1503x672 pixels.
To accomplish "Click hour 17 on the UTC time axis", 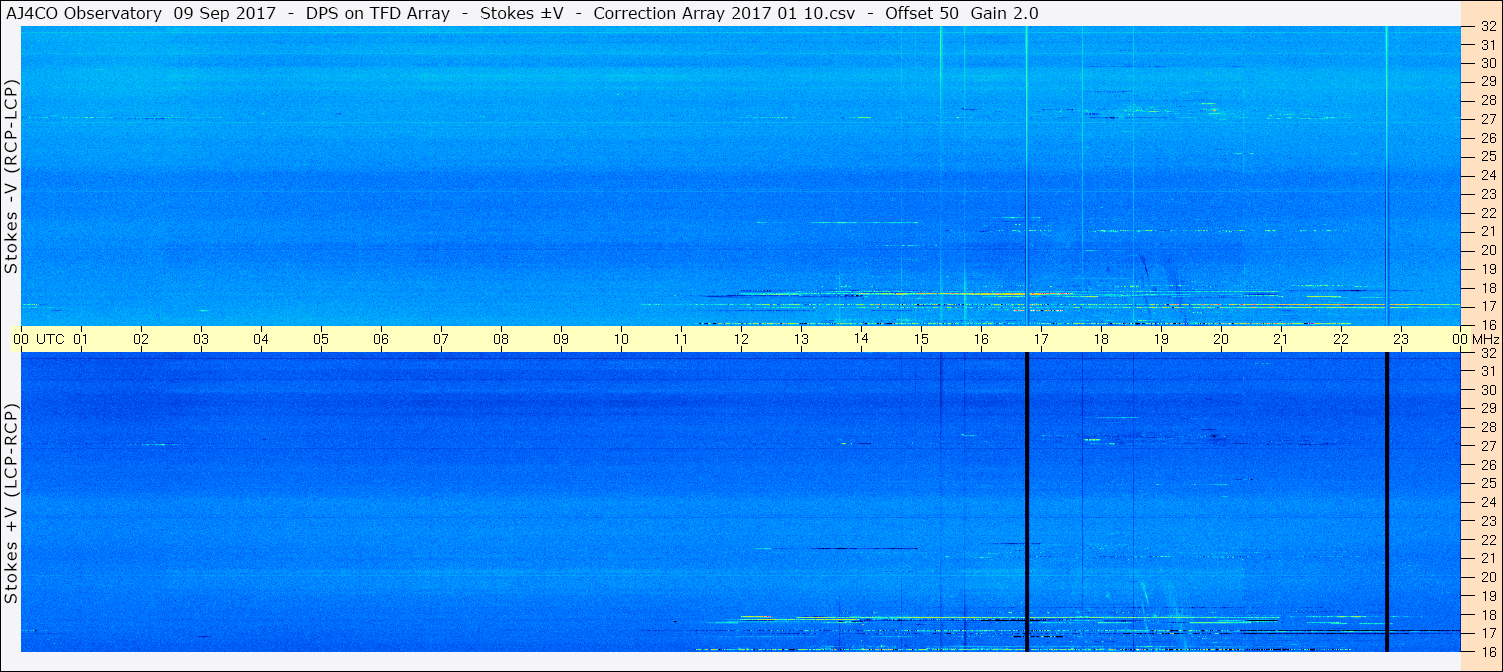I will [1041, 339].
